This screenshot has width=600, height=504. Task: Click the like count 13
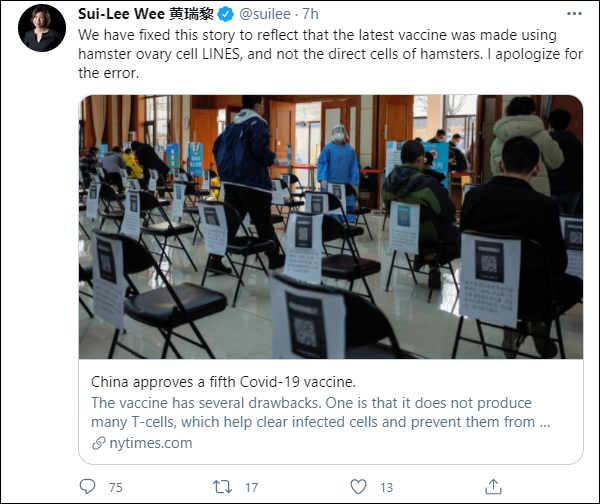tap(386, 488)
